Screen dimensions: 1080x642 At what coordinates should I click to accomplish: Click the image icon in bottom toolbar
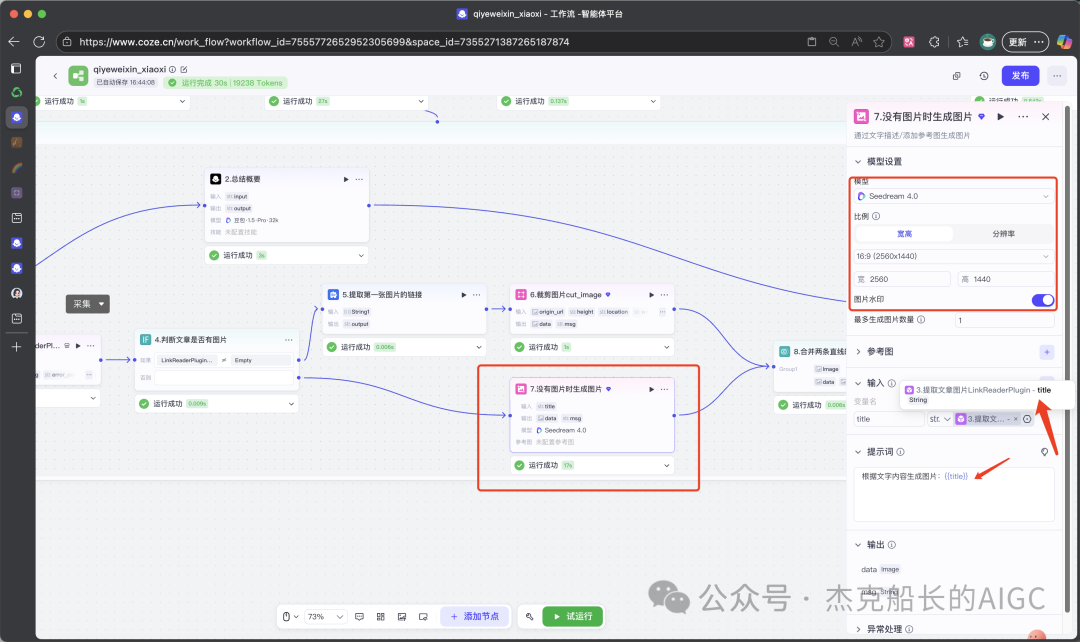402,617
